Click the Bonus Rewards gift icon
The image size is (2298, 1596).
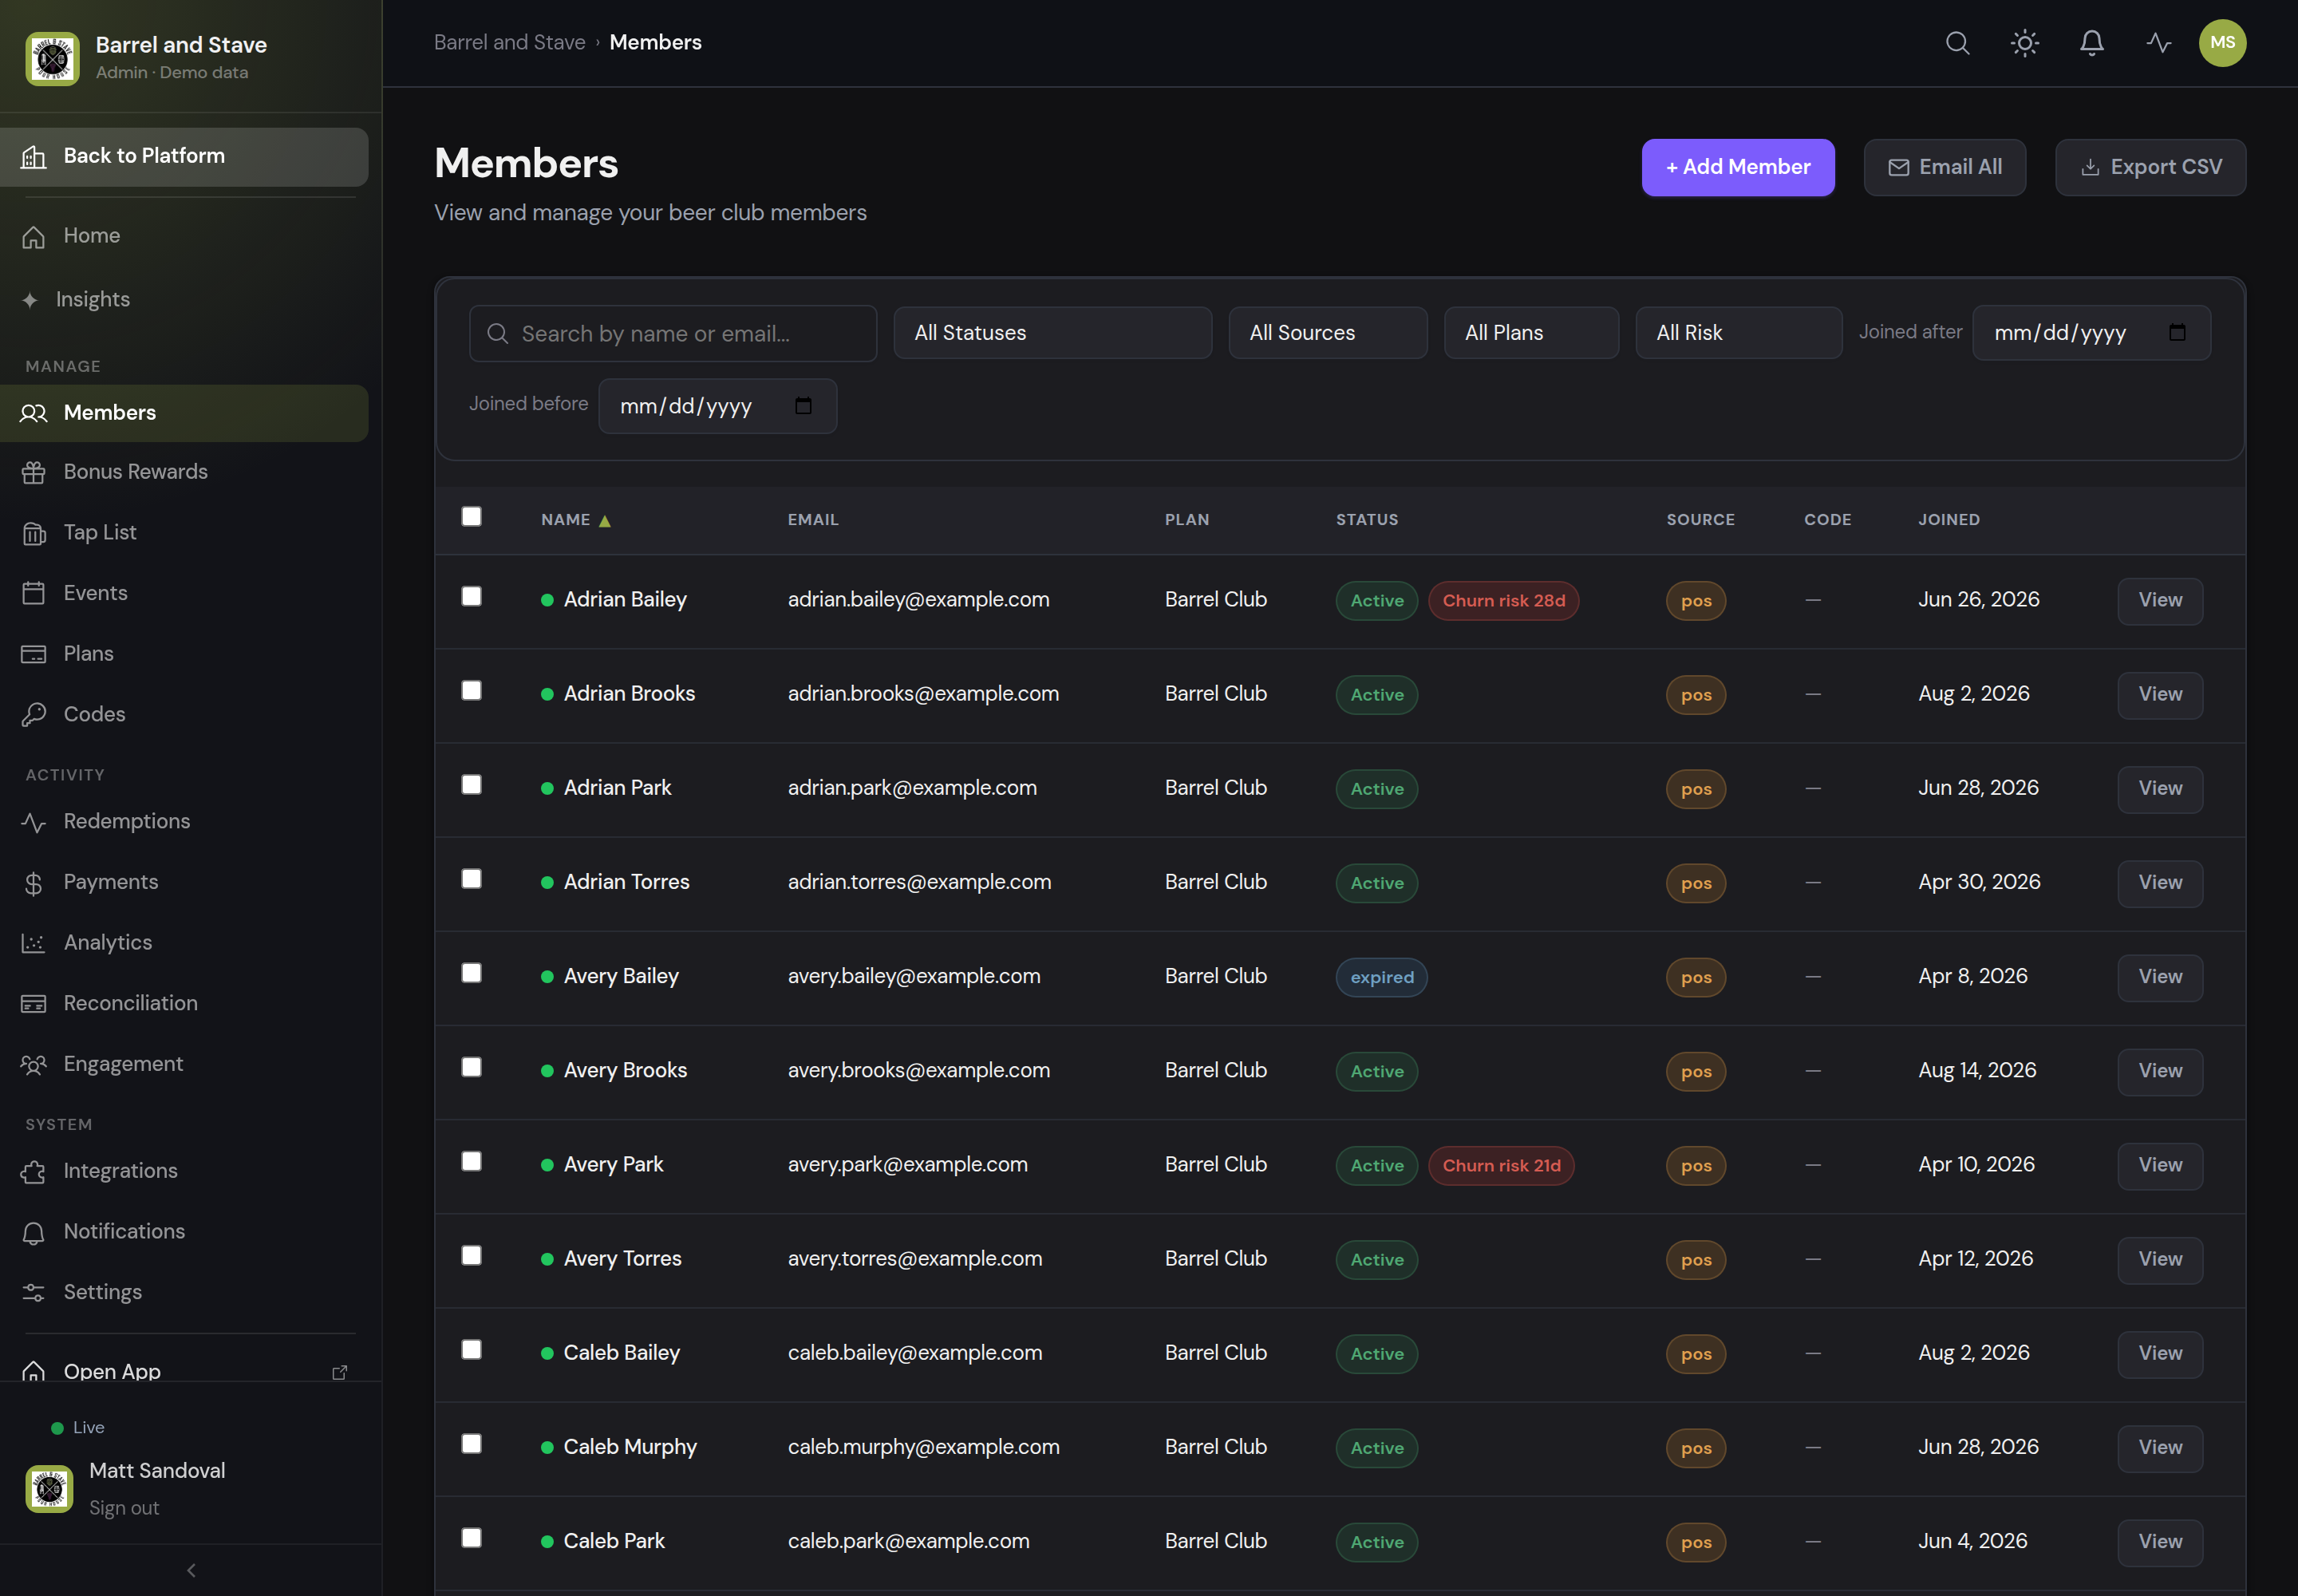coord(34,472)
